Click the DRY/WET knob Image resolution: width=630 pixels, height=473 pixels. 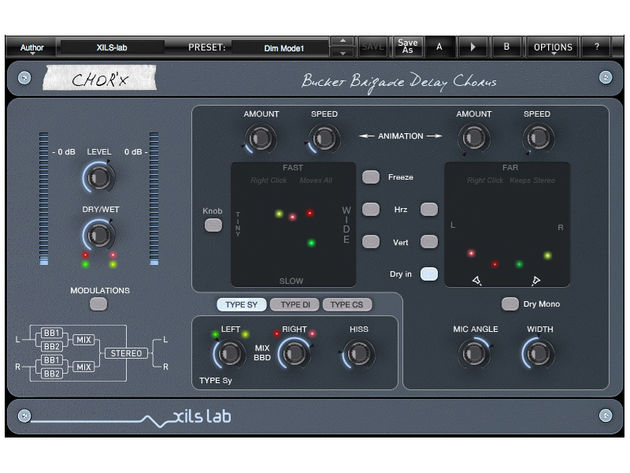(x=98, y=235)
